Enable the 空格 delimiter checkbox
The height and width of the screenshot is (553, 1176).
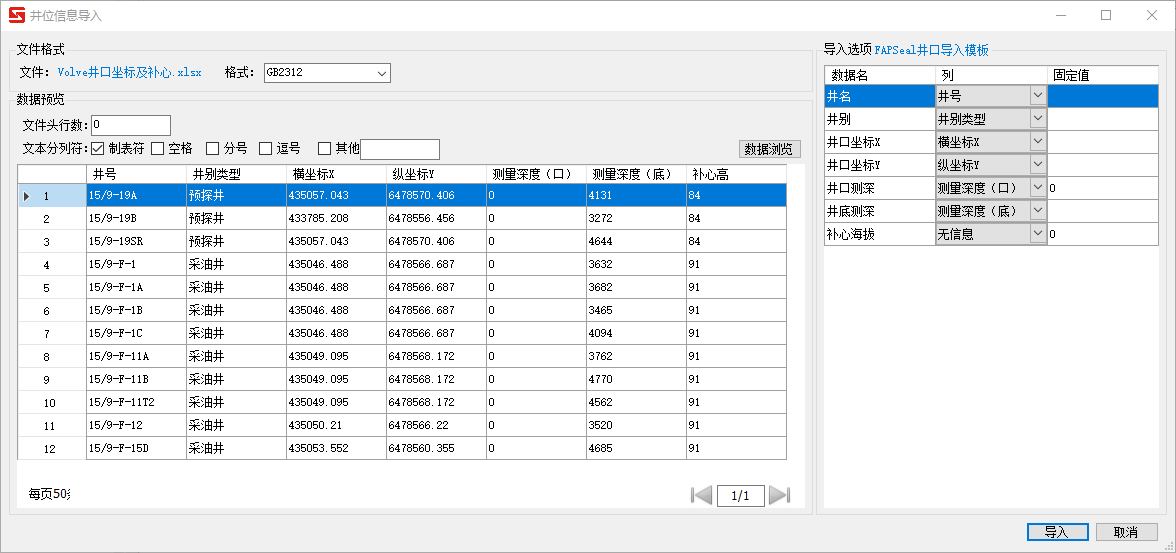tap(158, 149)
